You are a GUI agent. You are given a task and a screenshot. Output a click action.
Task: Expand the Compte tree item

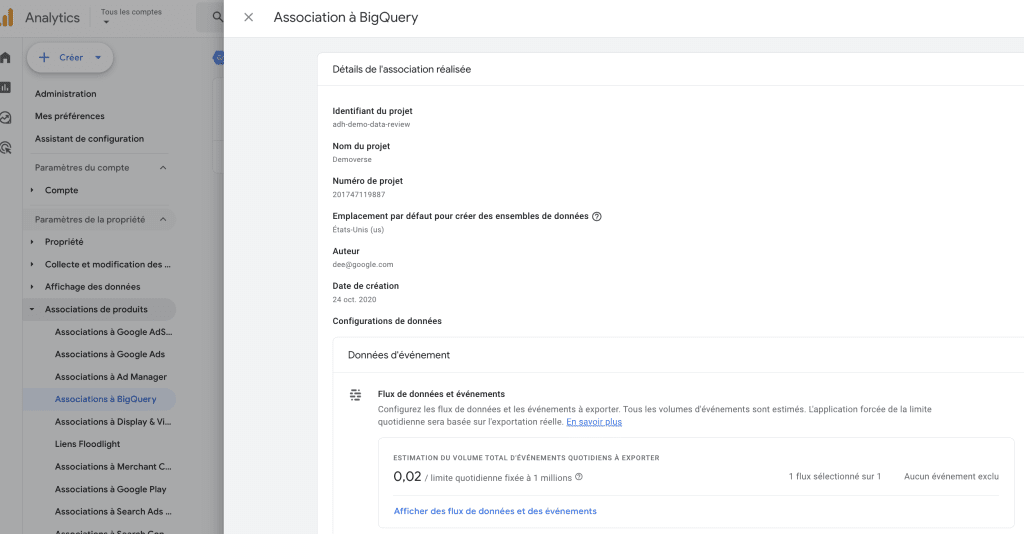tap(31, 190)
